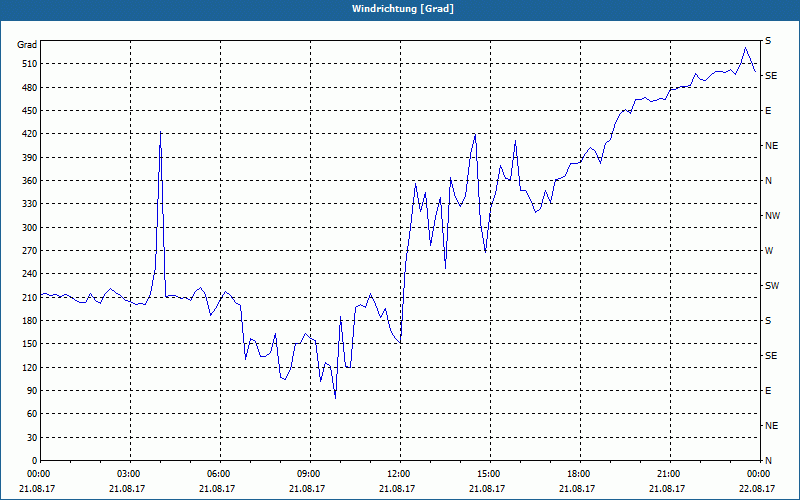Select the 420 degree axis label
The height and width of the screenshot is (500, 800).
point(30,134)
